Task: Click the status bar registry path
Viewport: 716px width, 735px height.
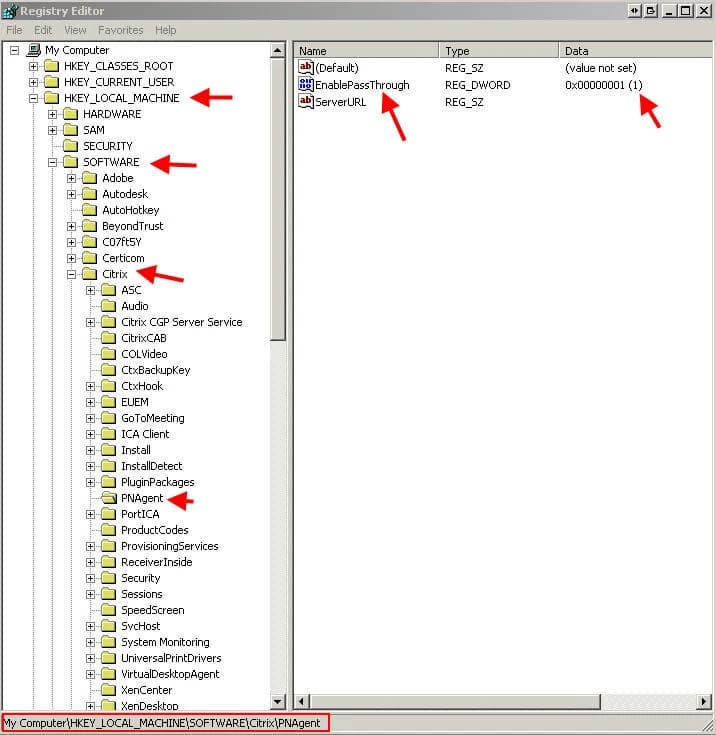Action: [162, 723]
